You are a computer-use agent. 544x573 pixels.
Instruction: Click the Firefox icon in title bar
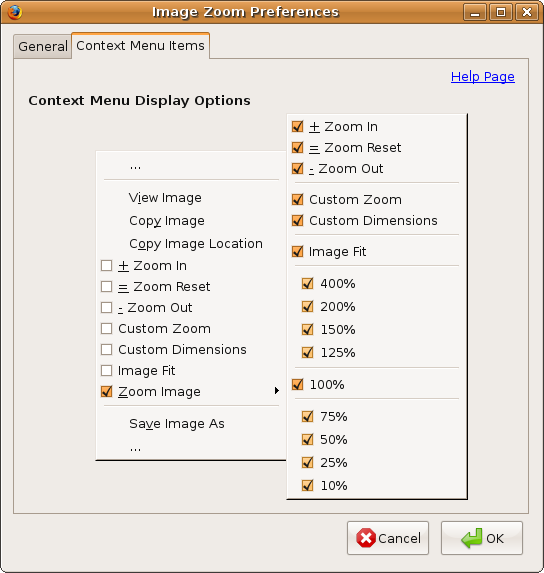(15, 12)
